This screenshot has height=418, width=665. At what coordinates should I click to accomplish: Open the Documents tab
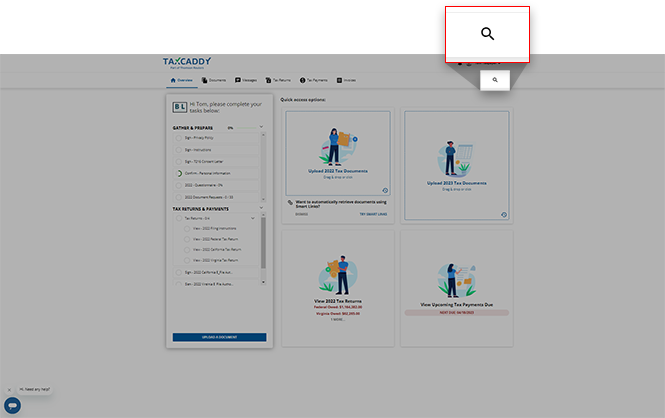click(x=214, y=80)
